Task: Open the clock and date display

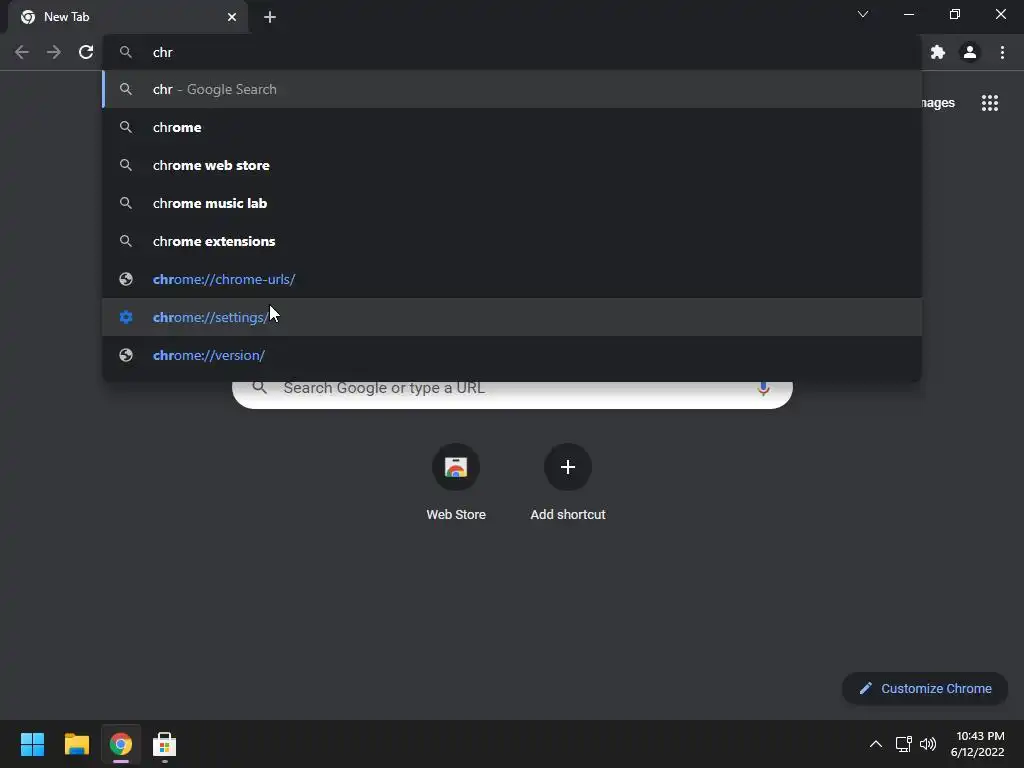Action: coord(977,744)
